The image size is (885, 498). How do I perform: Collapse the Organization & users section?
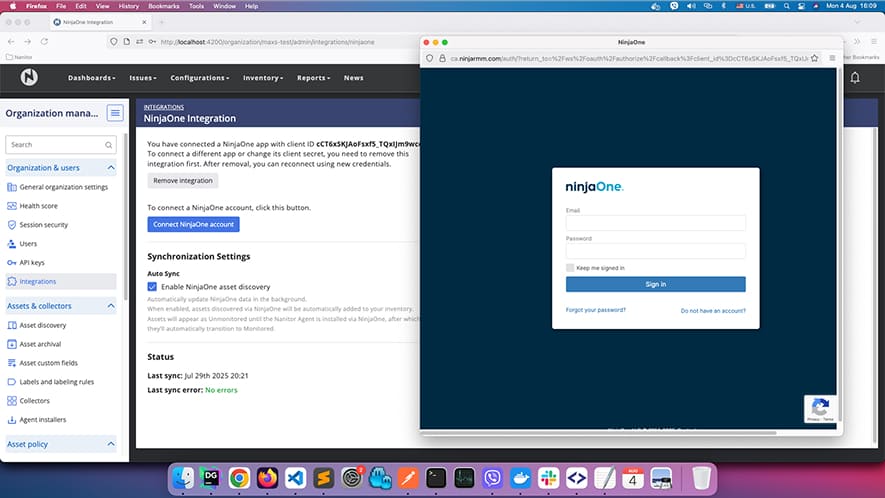[110, 167]
